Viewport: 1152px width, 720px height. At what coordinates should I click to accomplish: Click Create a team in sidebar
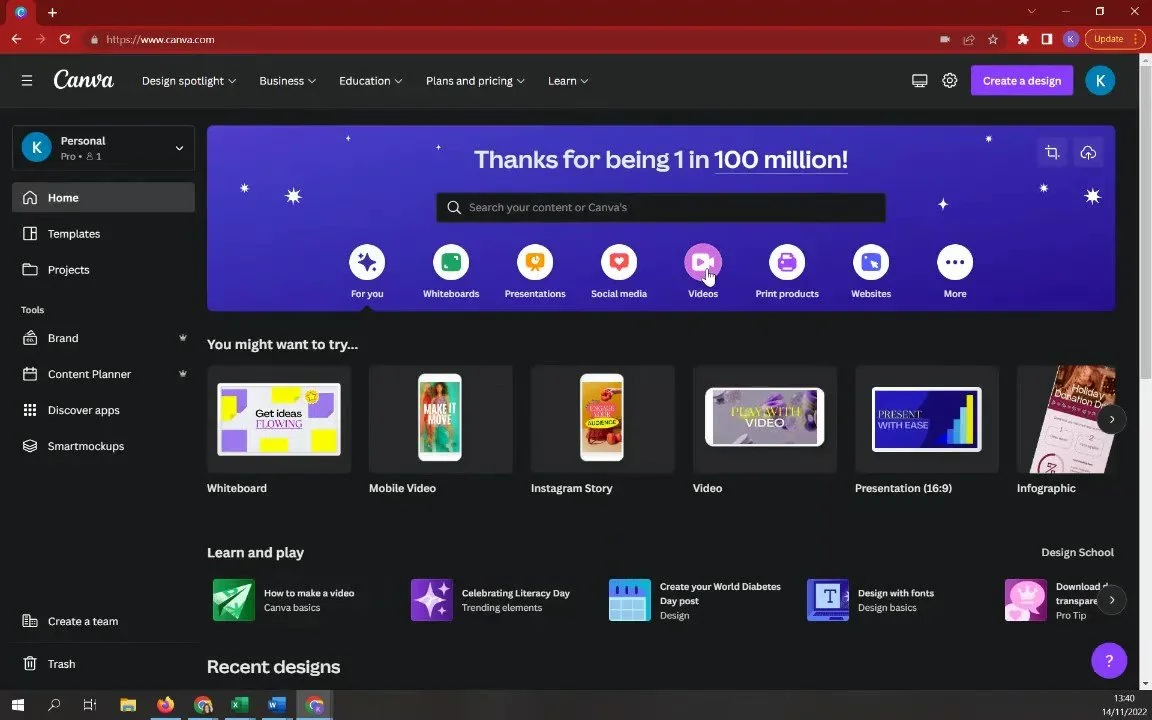tap(104, 621)
